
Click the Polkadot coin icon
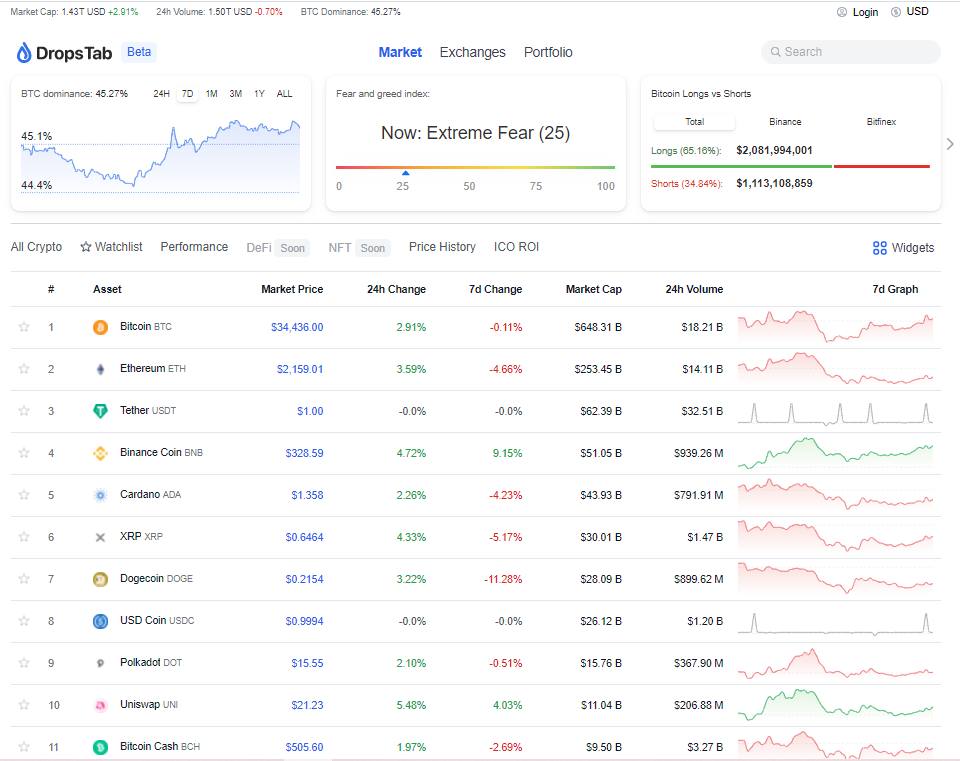pyautogui.click(x=100, y=663)
